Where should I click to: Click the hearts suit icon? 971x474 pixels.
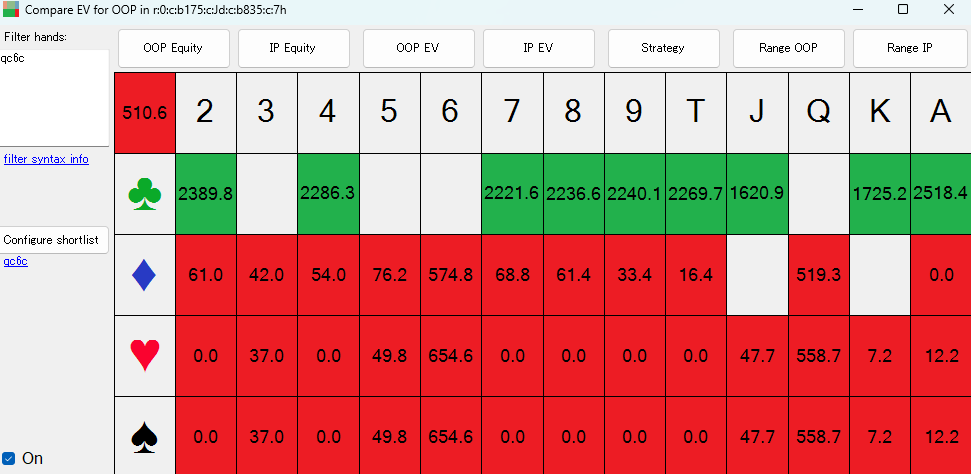click(146, 356)
